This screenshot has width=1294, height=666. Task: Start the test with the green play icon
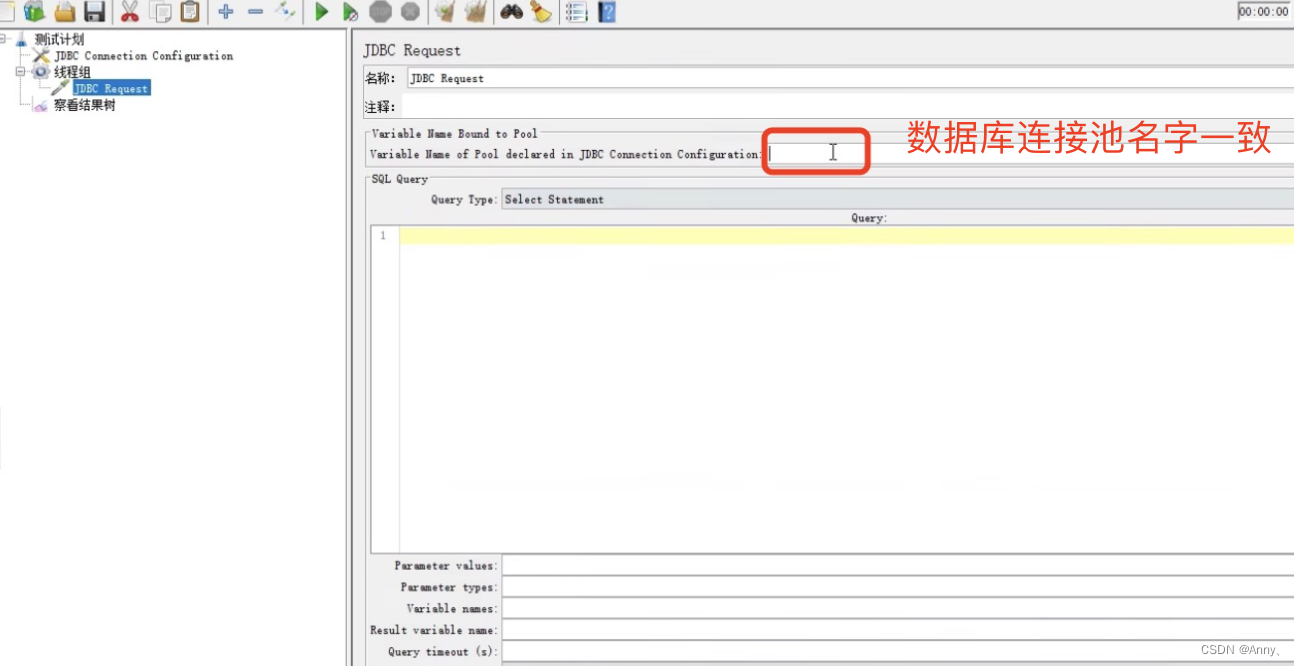[321, 12]
